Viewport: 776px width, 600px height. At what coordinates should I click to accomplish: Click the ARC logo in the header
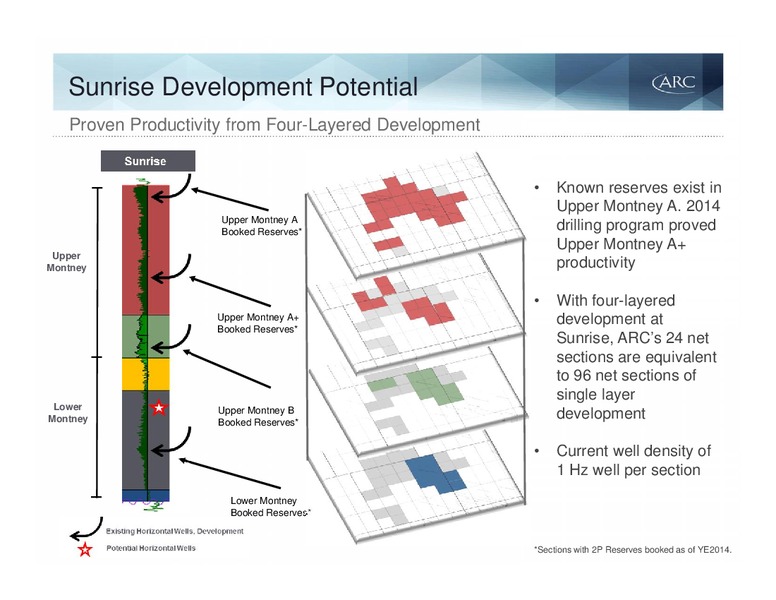(x=674, y=82)
